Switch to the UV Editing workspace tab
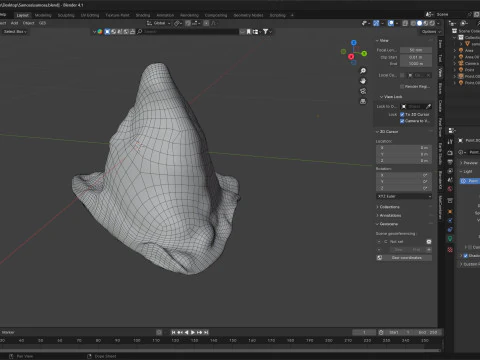This screenshot has height=360, width=480. coord(90,15)
